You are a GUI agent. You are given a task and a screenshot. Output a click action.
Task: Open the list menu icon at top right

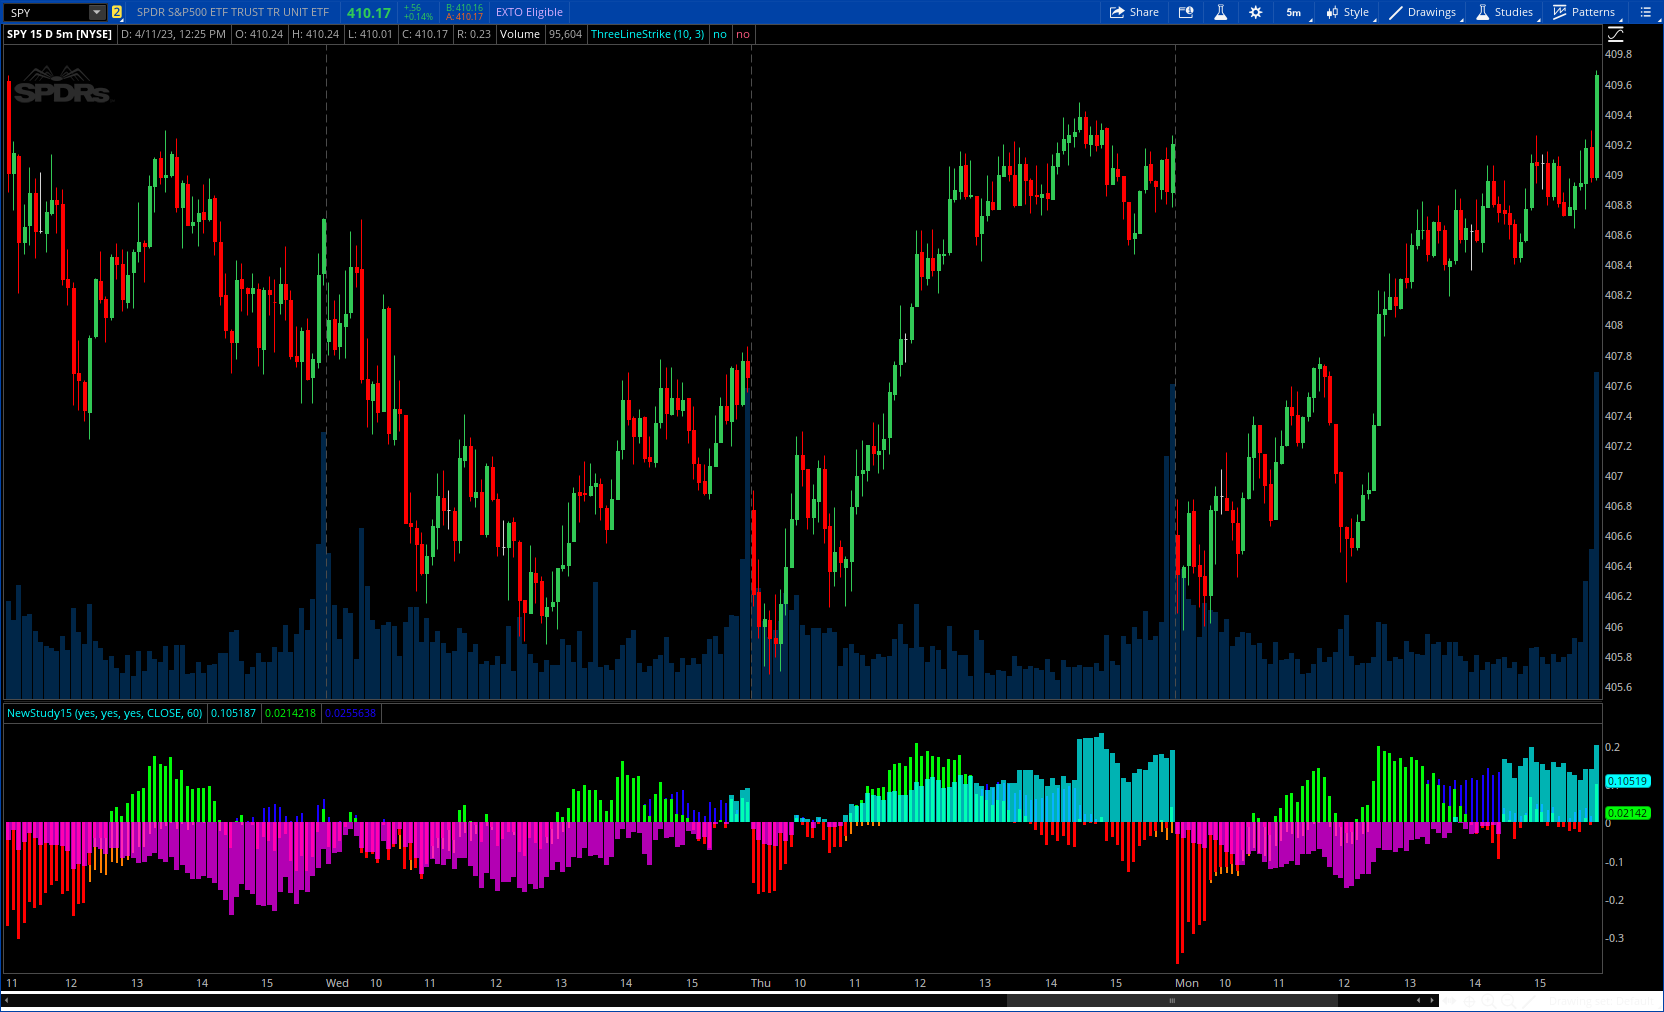1645,12
